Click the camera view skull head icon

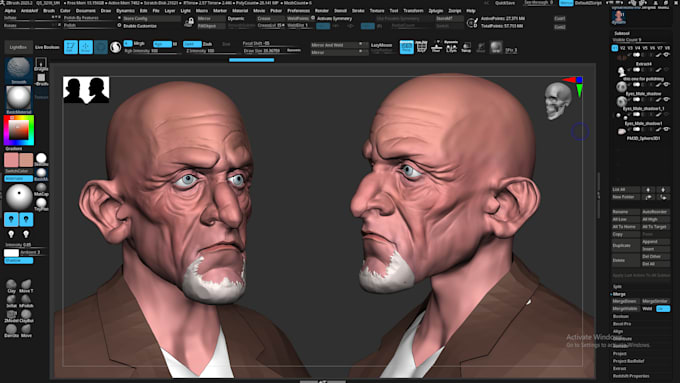click(558, 101)
